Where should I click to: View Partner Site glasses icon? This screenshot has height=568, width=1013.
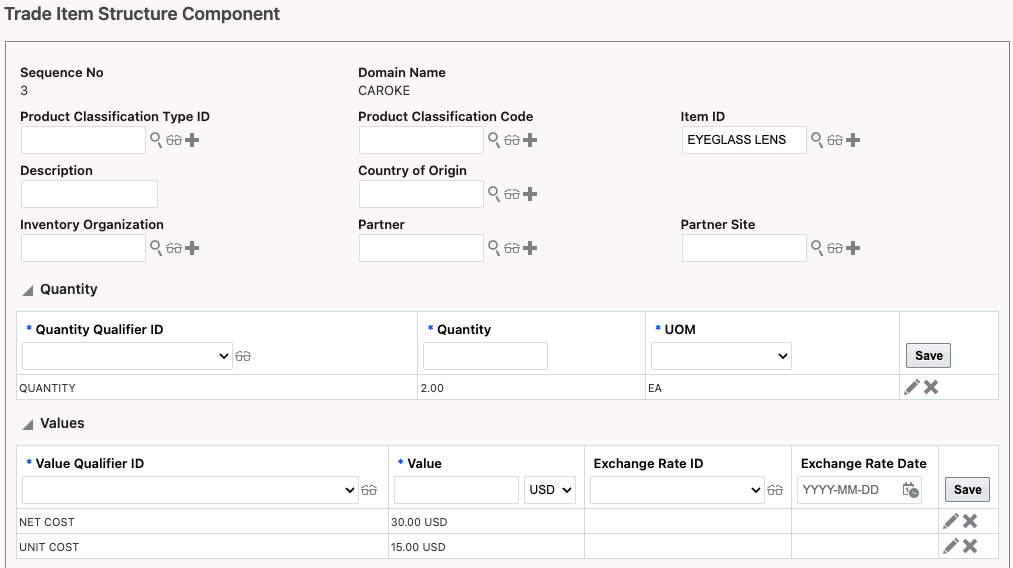[x=835, y=248]
